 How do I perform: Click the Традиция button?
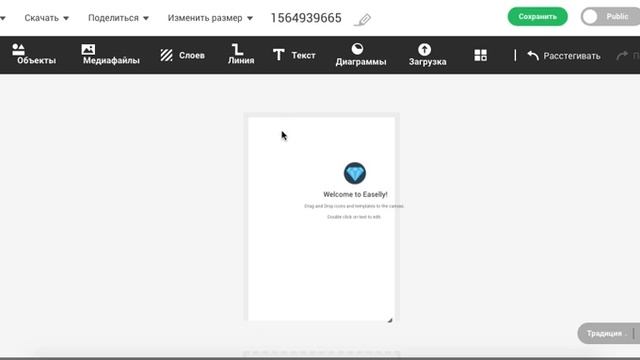609,333
